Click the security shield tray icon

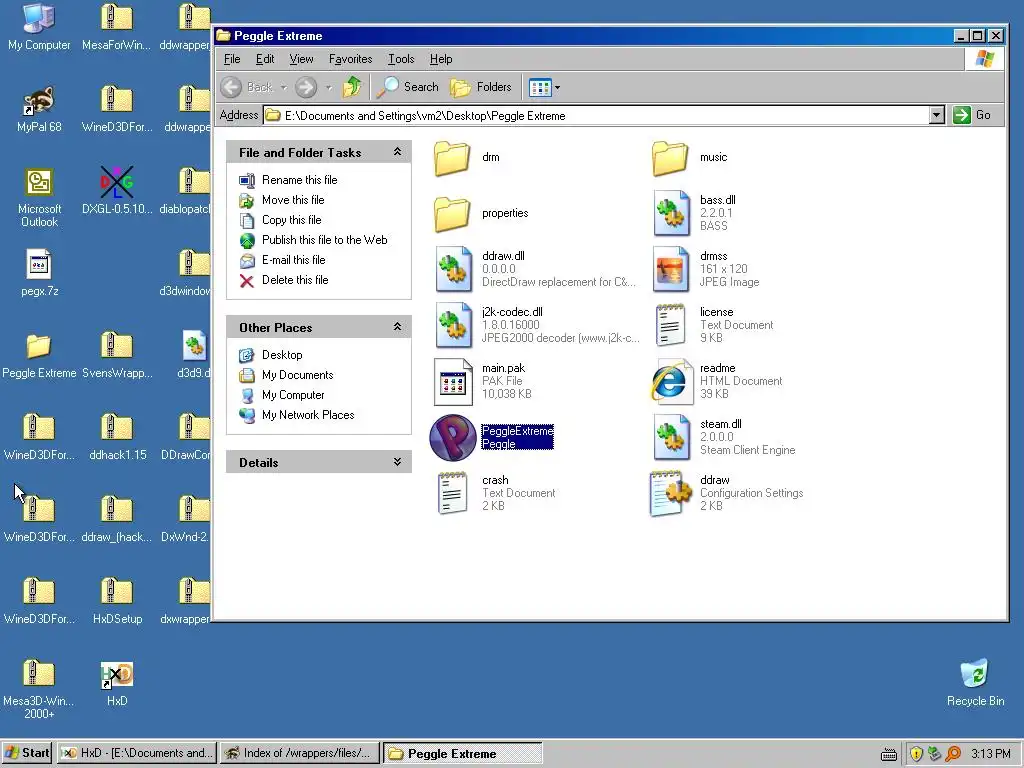916,754
